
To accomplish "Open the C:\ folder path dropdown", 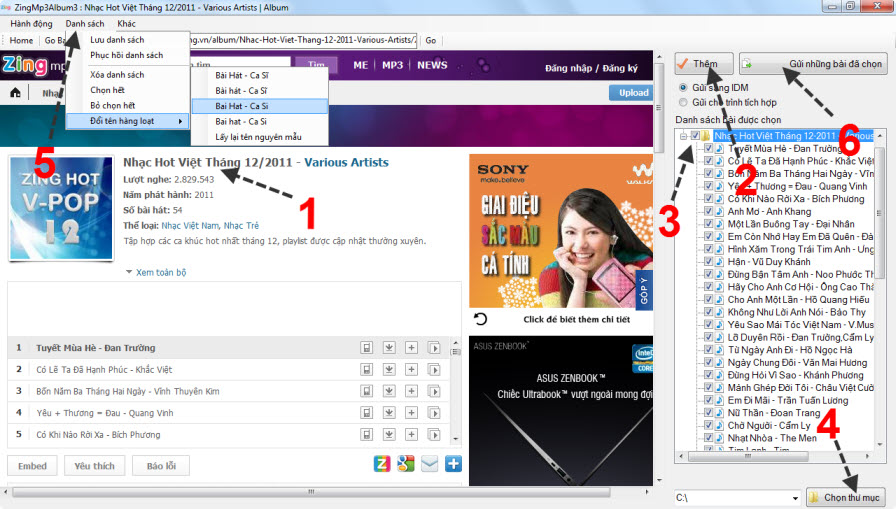I will (794, 498).
